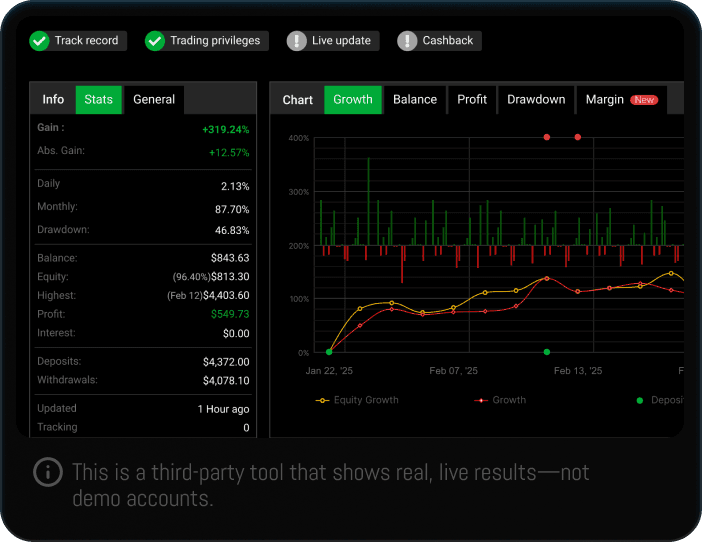Viewport: 702px width, 542px height.
Task: Click the 100% y-axis label
Action: click(299, 299)
